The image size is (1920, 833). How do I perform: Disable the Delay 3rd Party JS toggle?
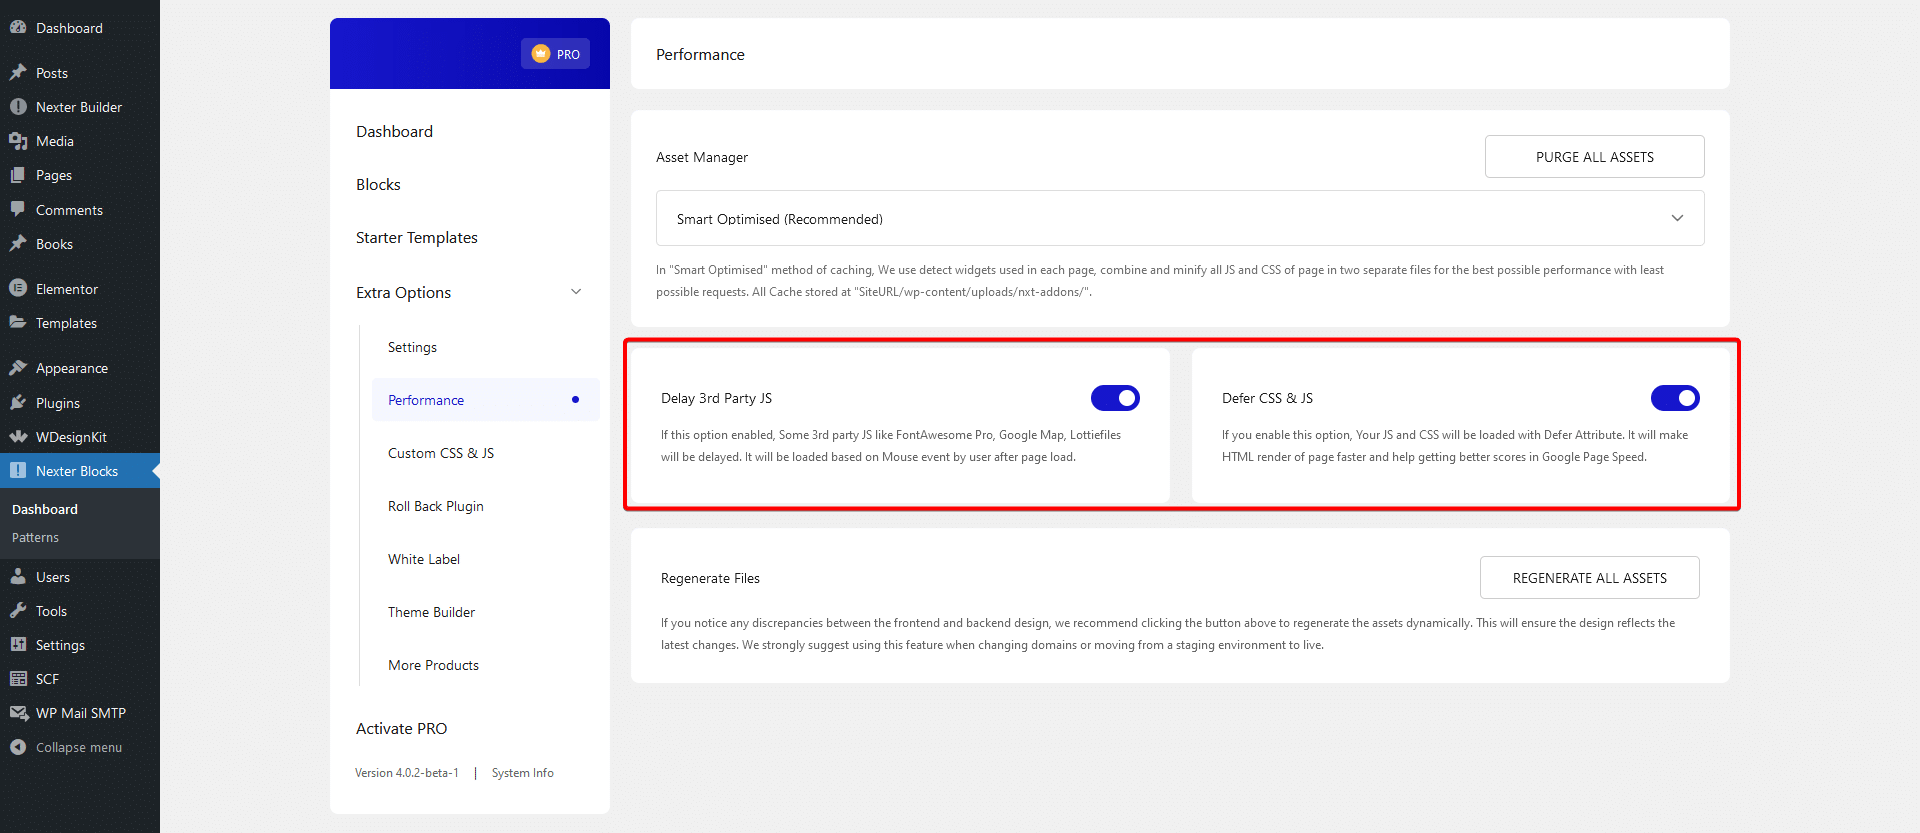[1115, 398]
